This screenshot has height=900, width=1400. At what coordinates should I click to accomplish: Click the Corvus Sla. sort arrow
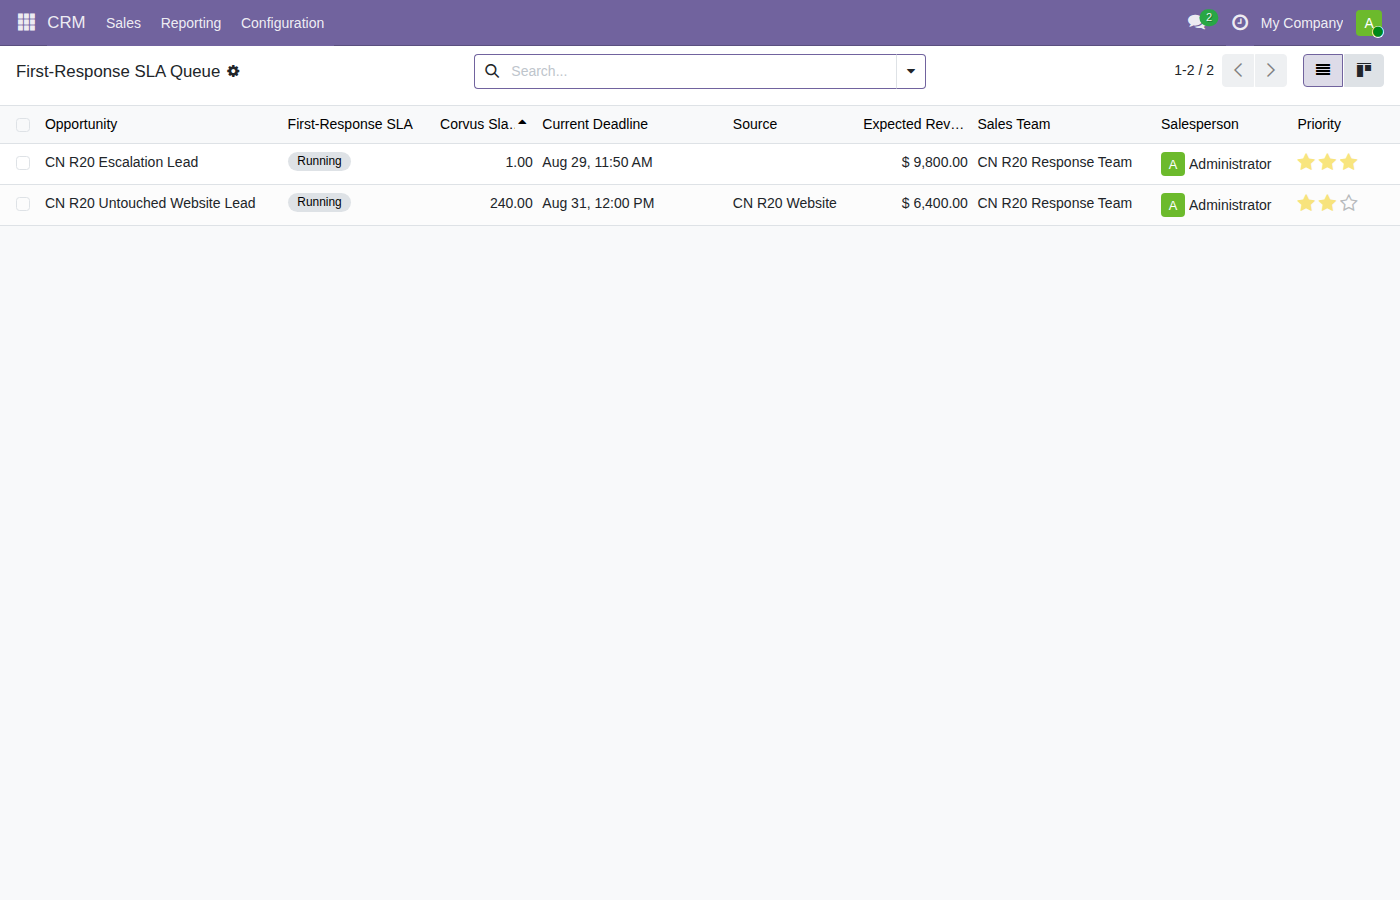pos(522,123)
